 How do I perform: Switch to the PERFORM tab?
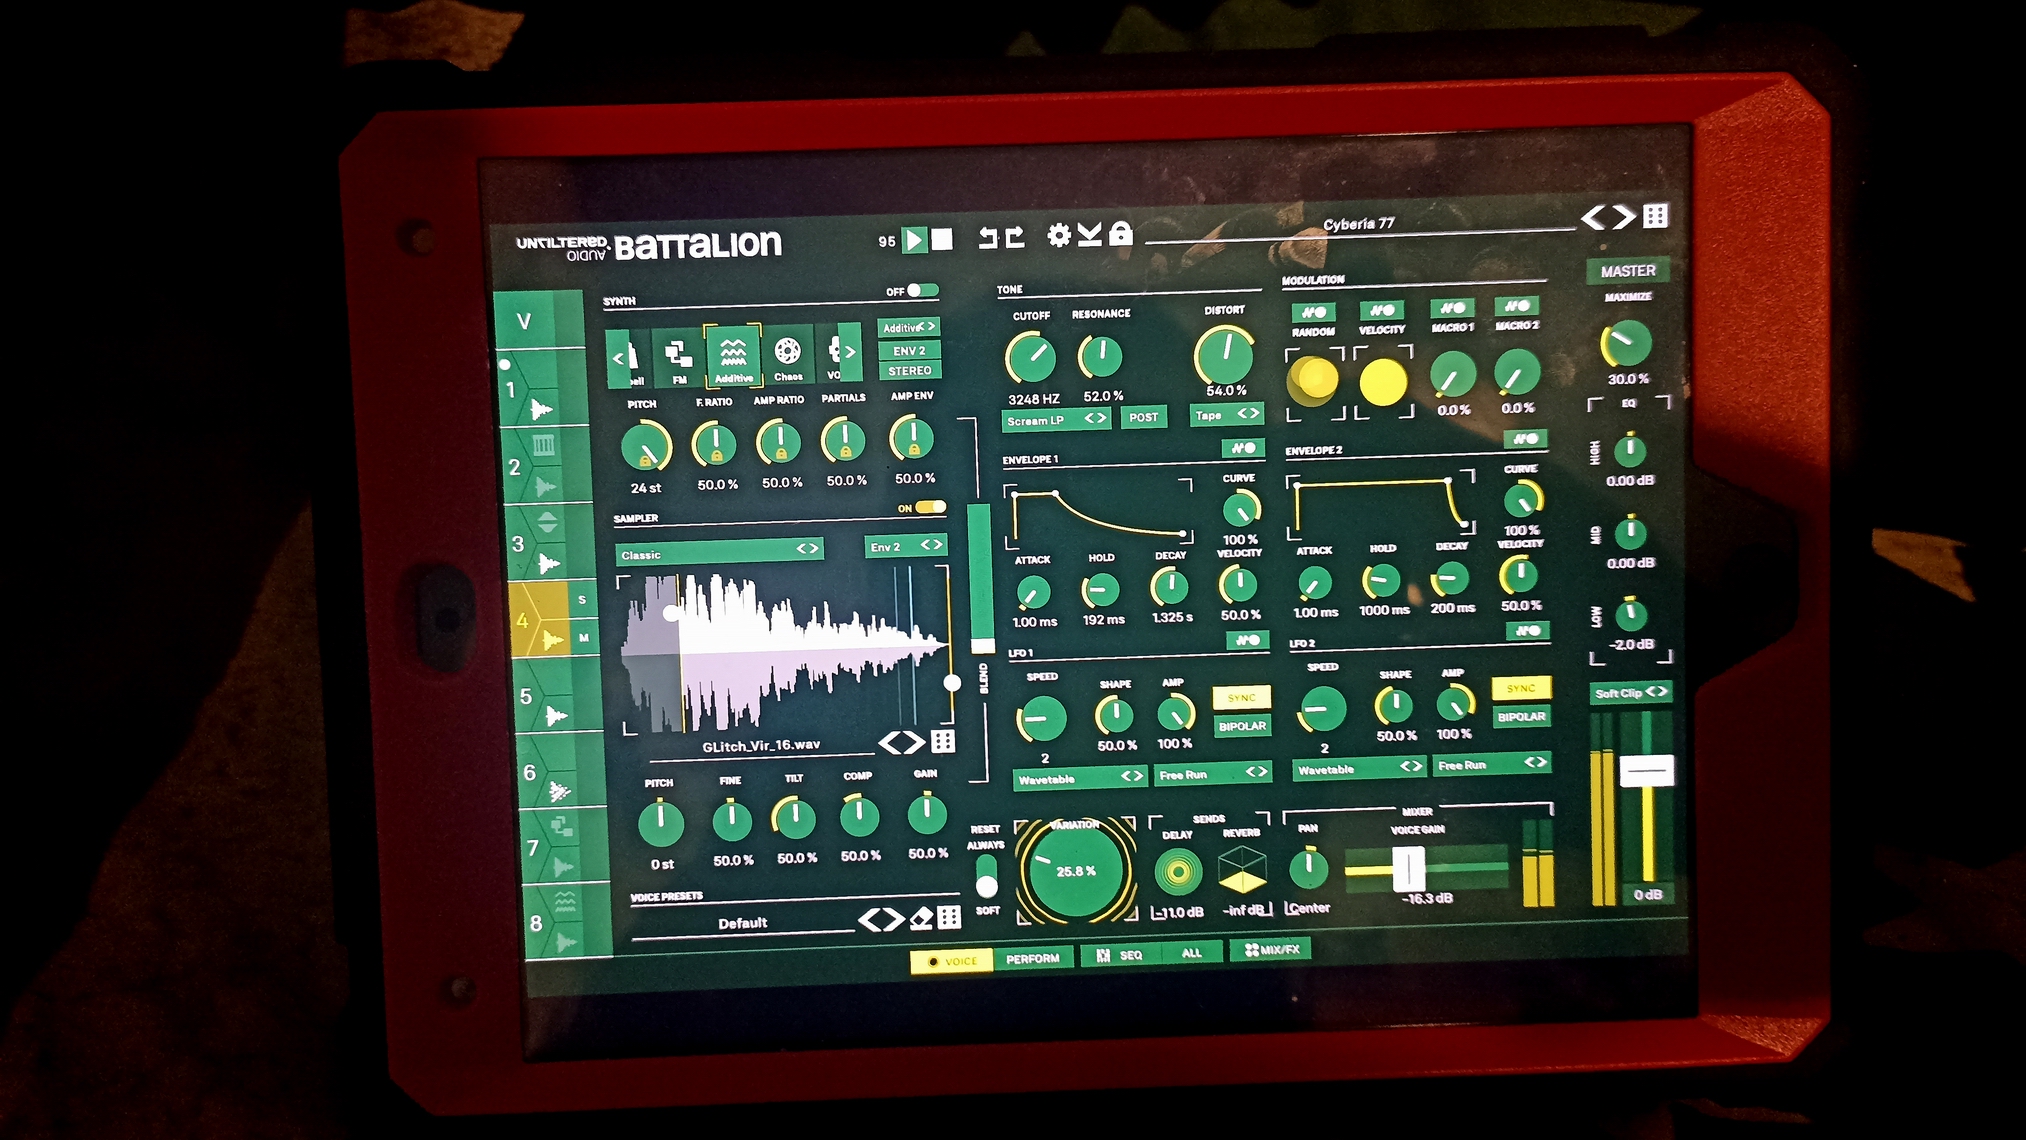[1032, 958]
